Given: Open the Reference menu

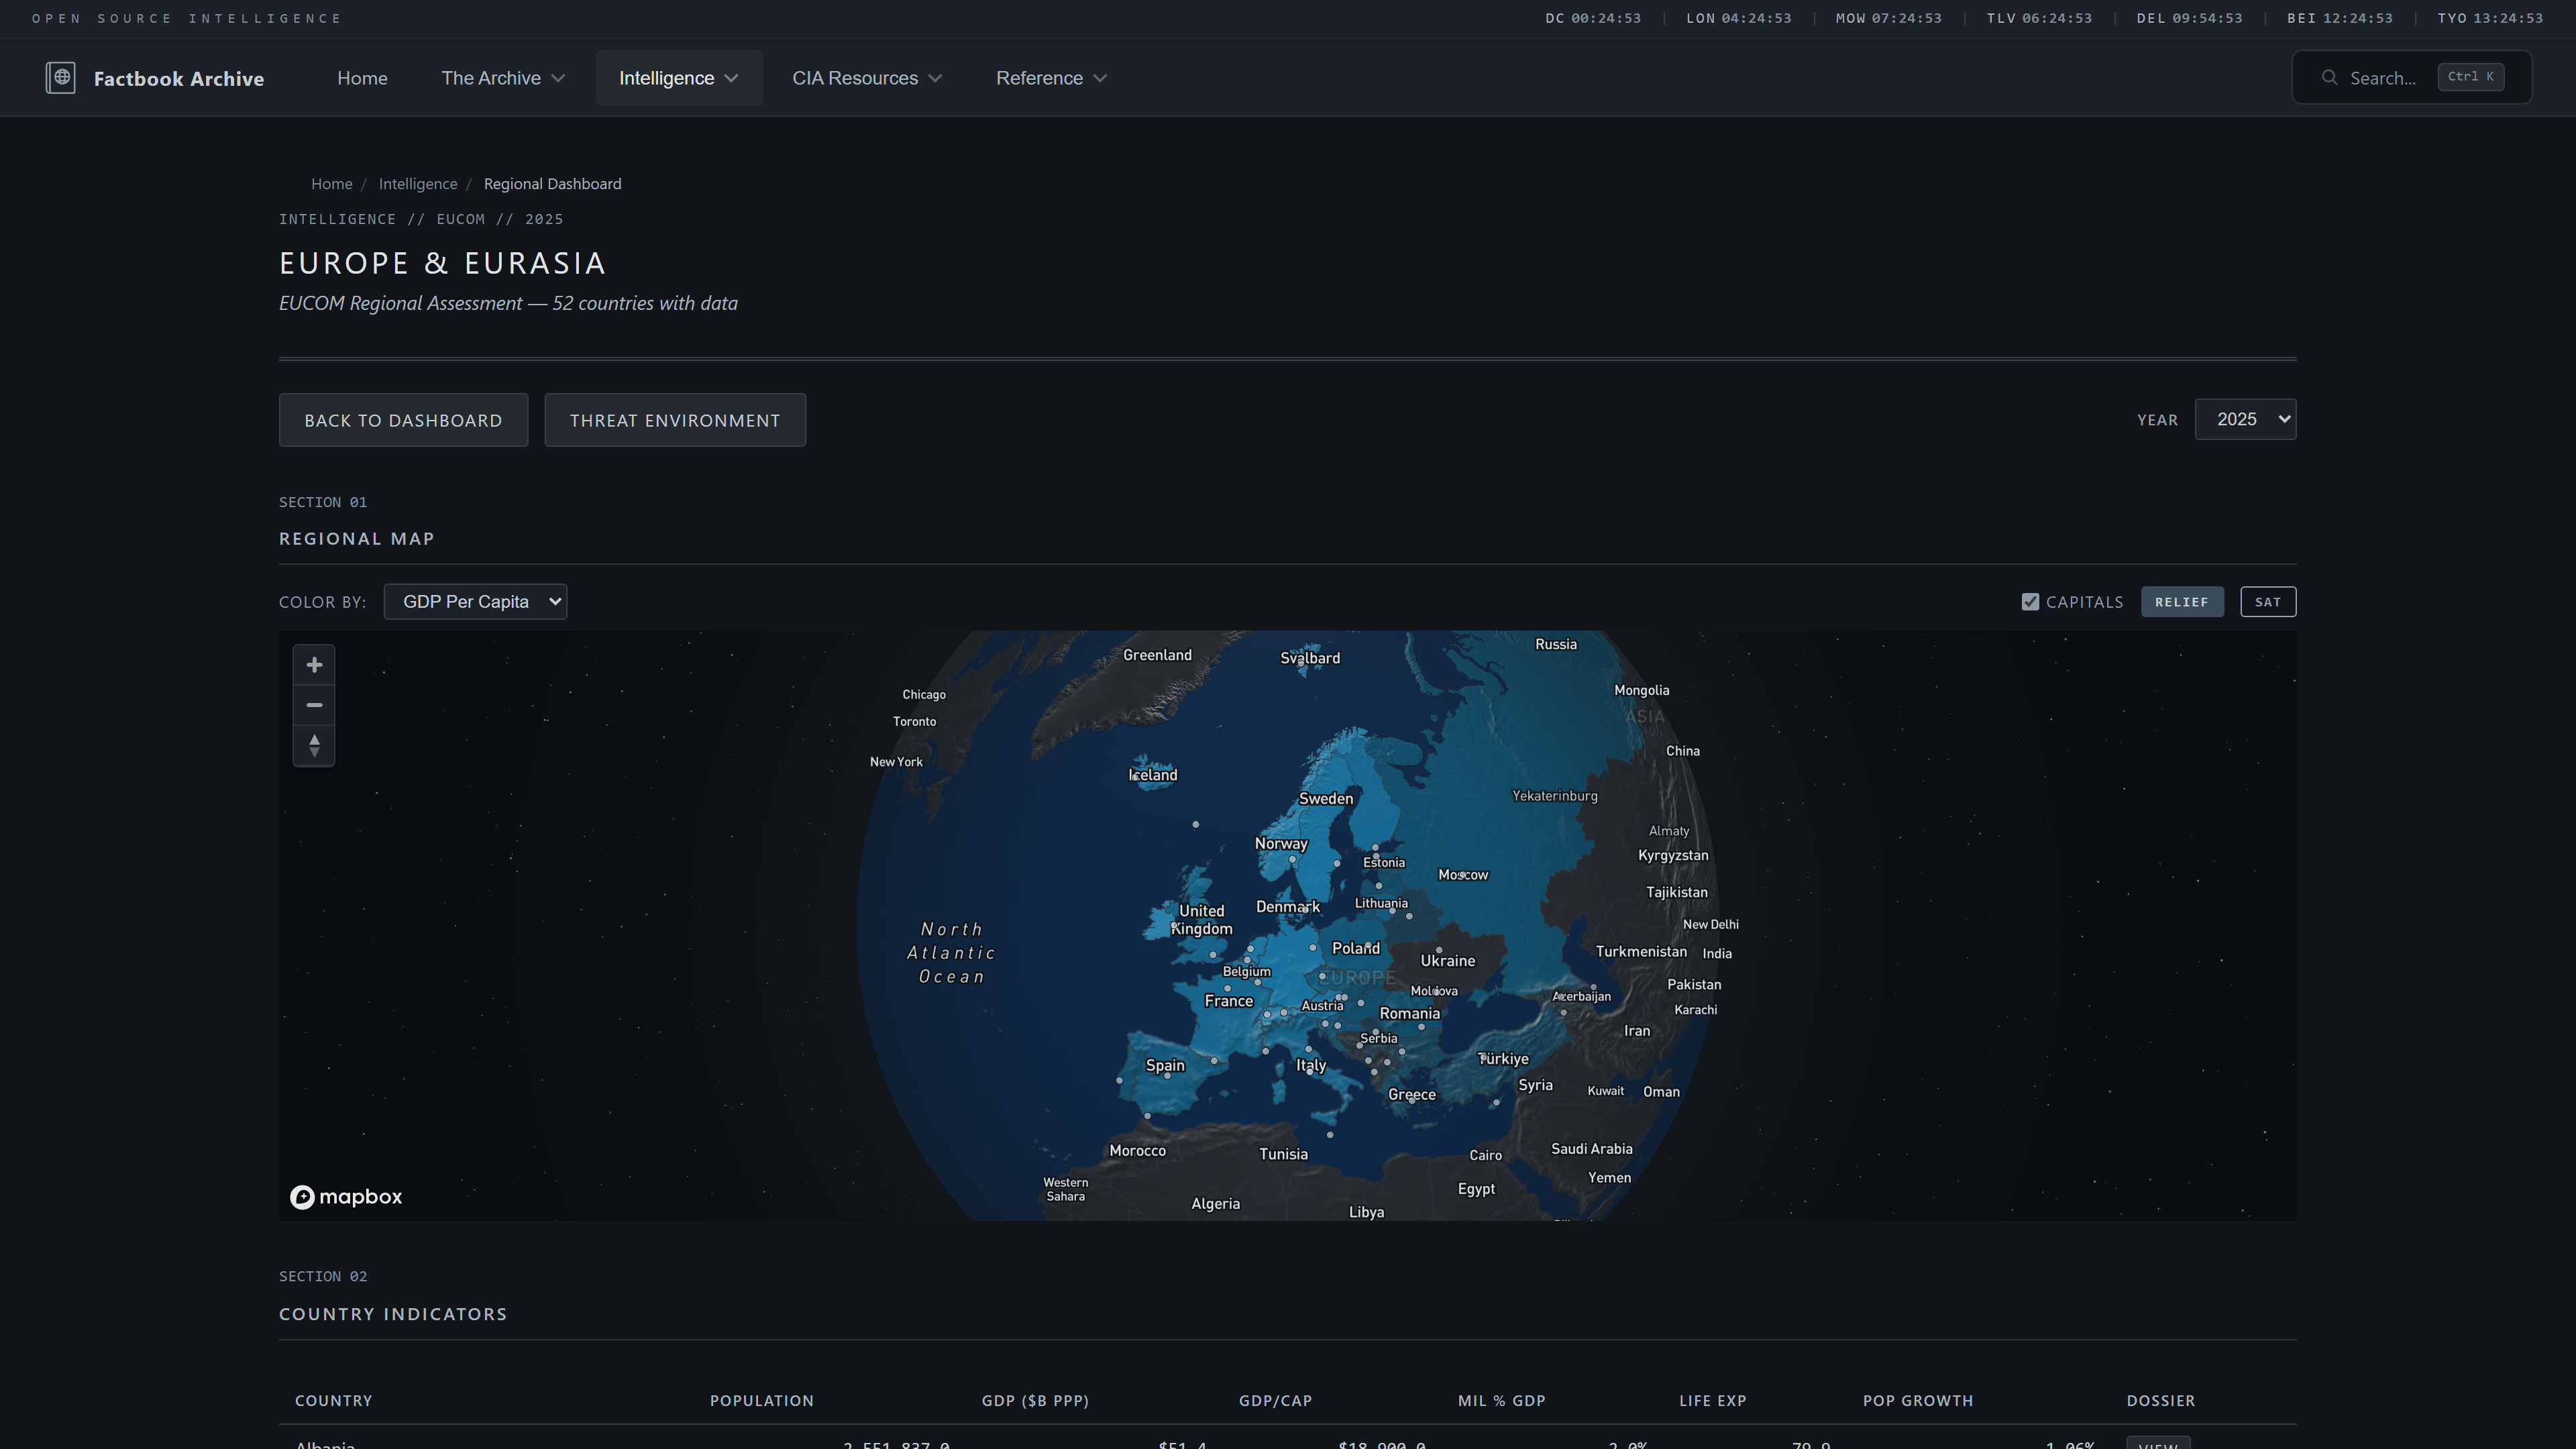Looking at the screenshot, I should click(1050, 78).
